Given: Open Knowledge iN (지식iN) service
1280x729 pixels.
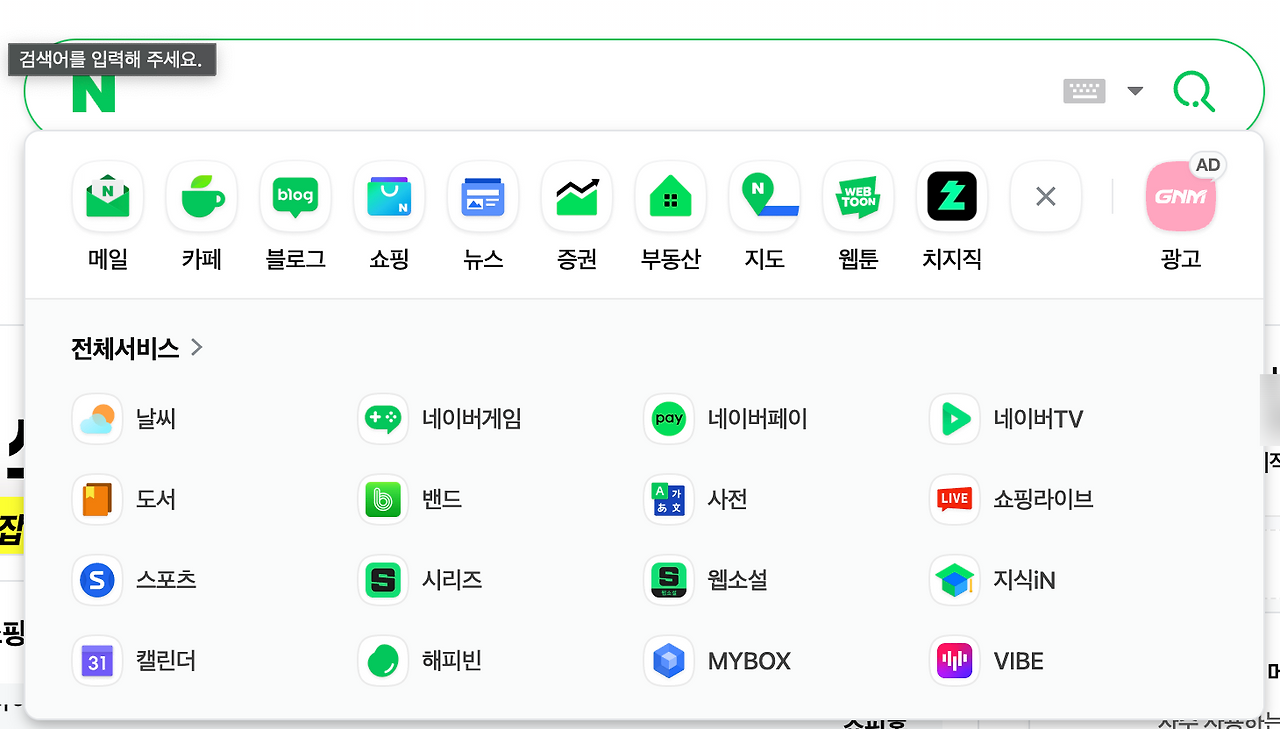Looking at the screenshot, I should click(x=993, y=580).
